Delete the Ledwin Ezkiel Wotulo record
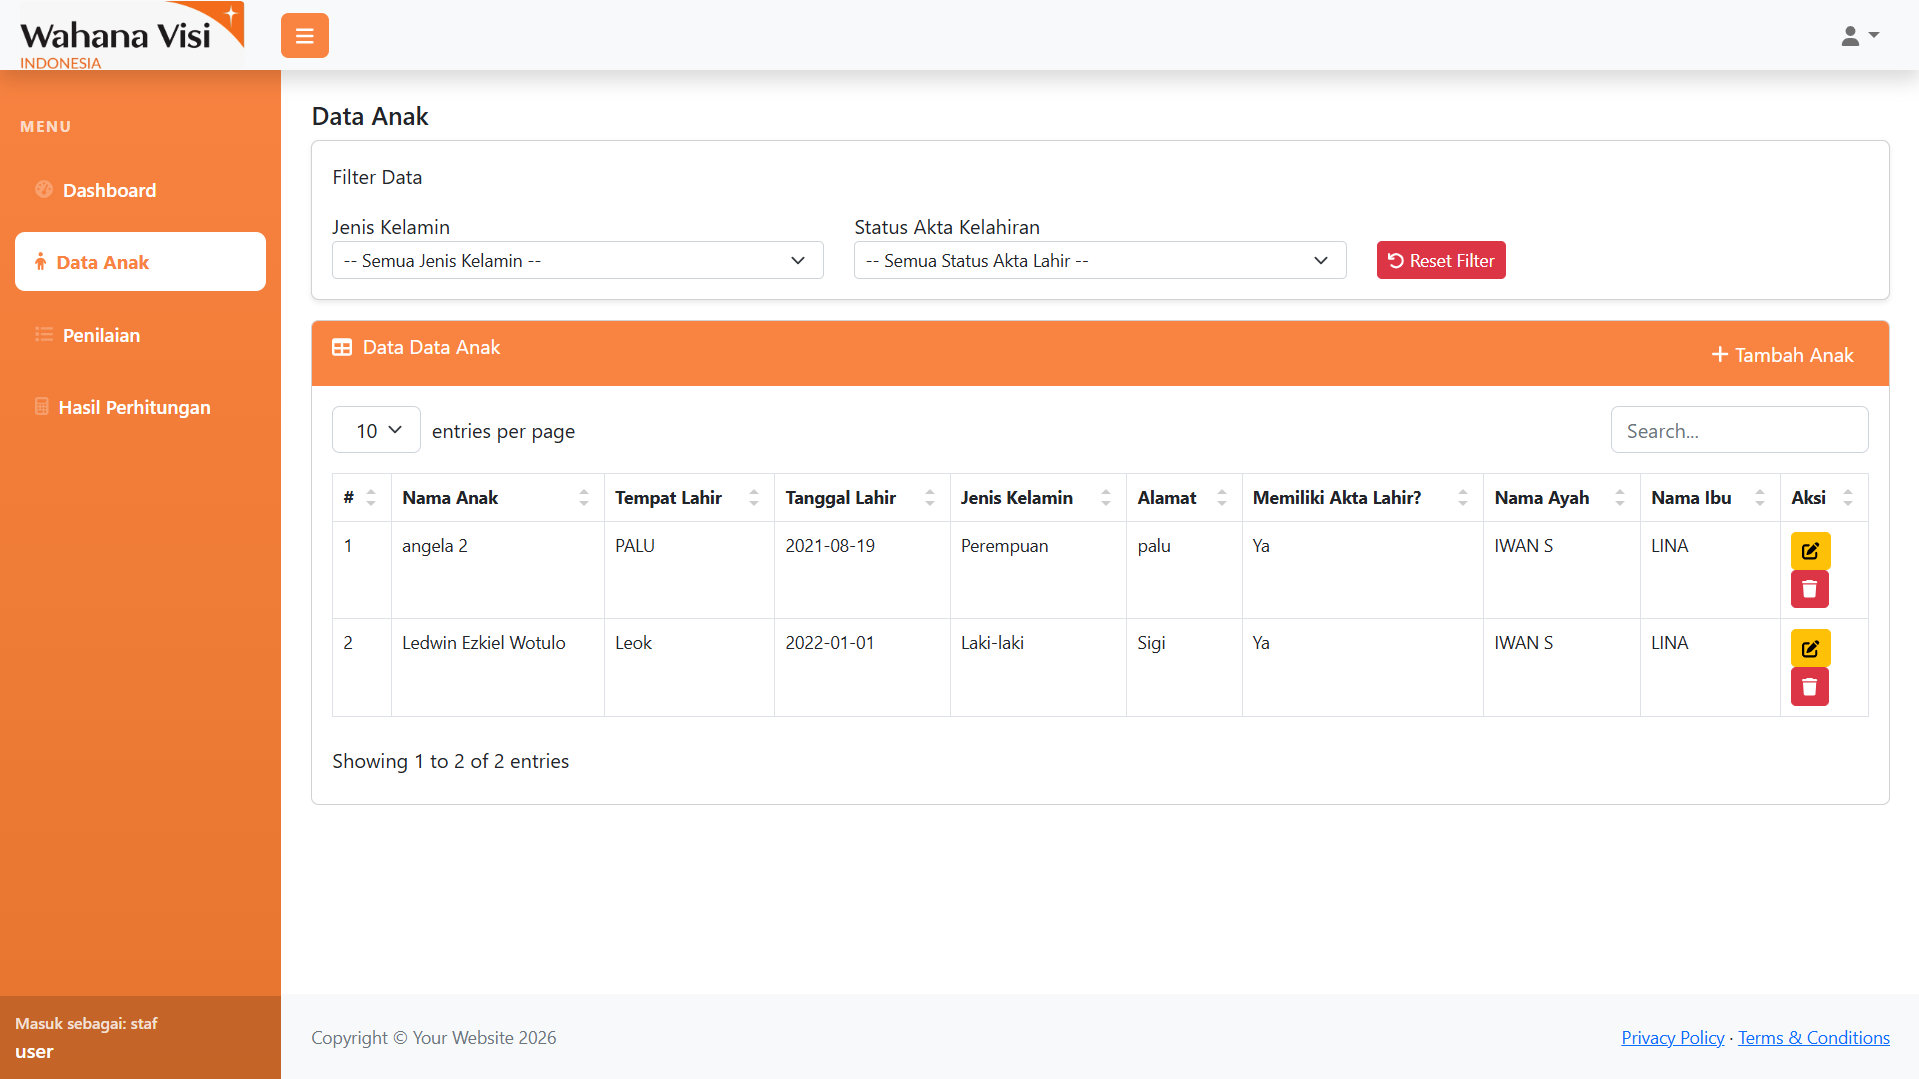 tap(1809, 687)
